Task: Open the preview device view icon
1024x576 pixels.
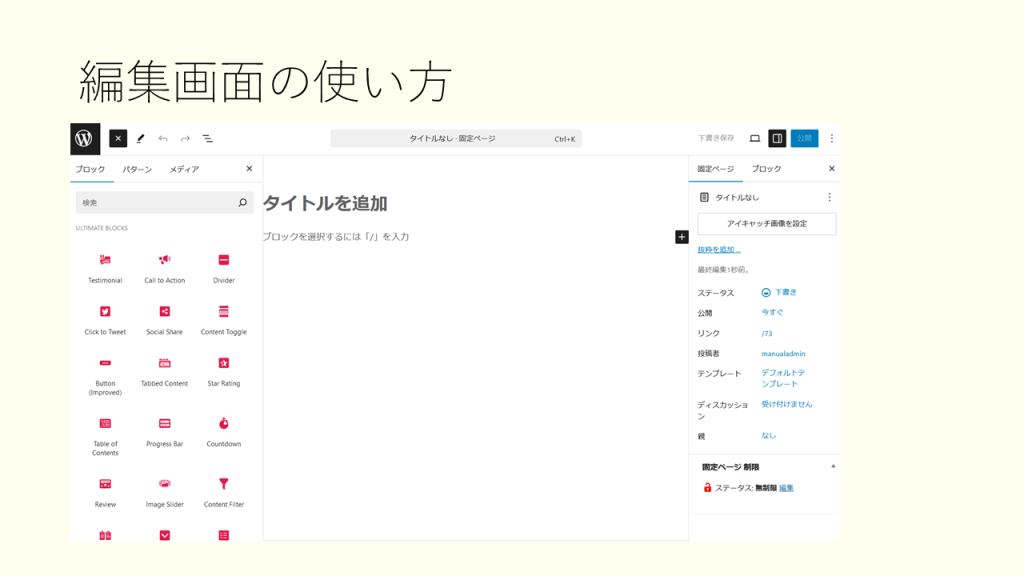Action: click(755, 139)
